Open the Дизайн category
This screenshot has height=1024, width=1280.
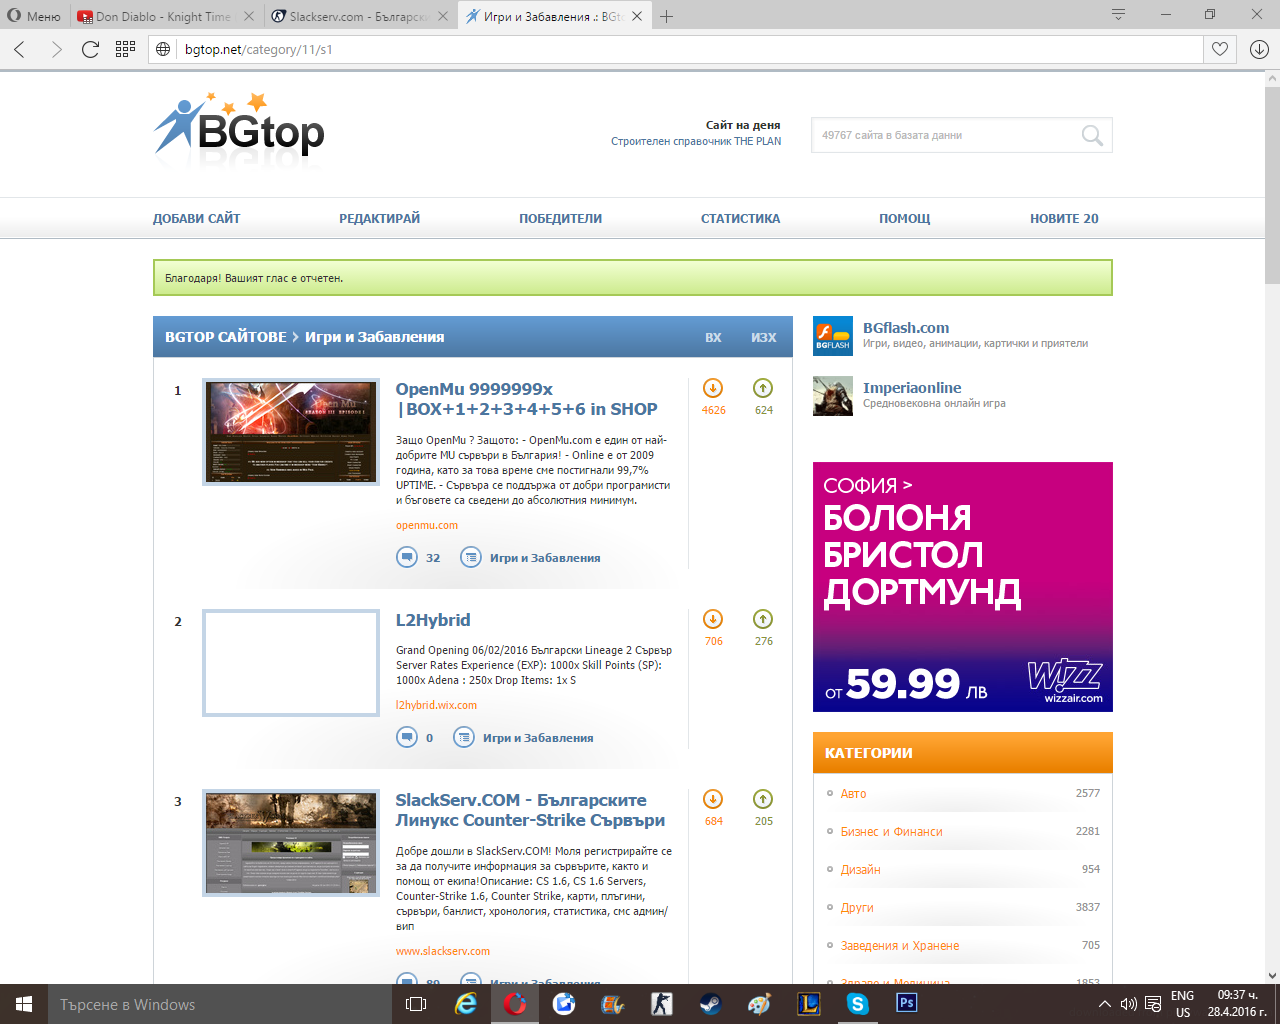coord(860,869)
